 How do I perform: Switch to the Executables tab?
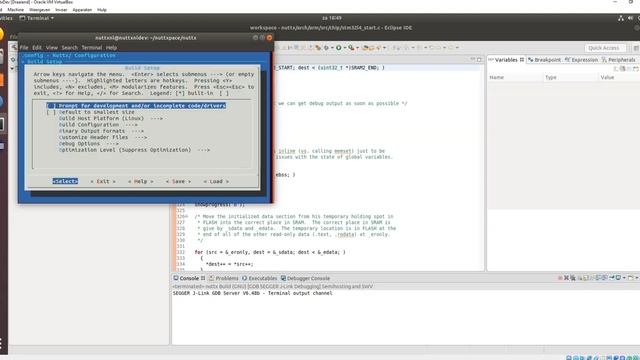point(259,278)
